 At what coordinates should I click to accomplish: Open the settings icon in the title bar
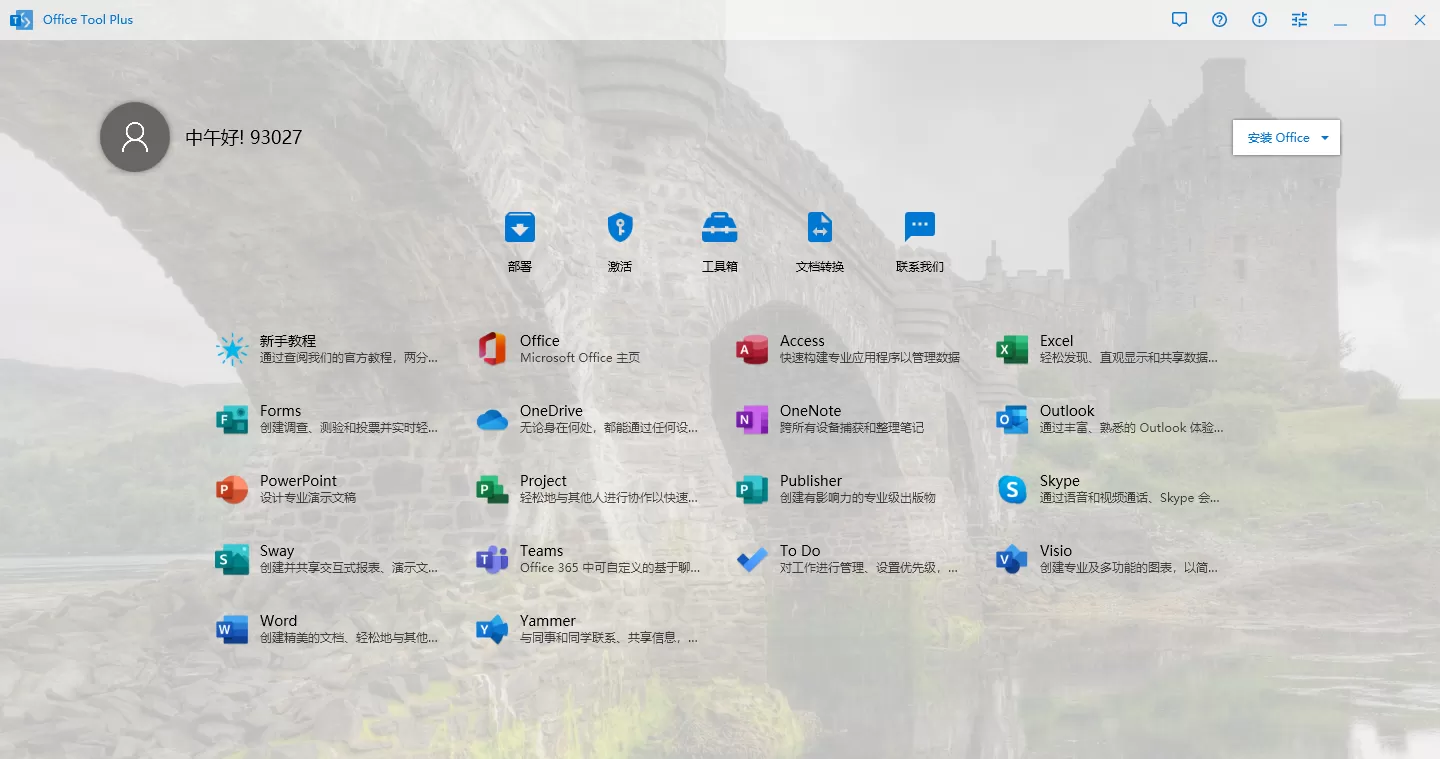coord(1299,19)
